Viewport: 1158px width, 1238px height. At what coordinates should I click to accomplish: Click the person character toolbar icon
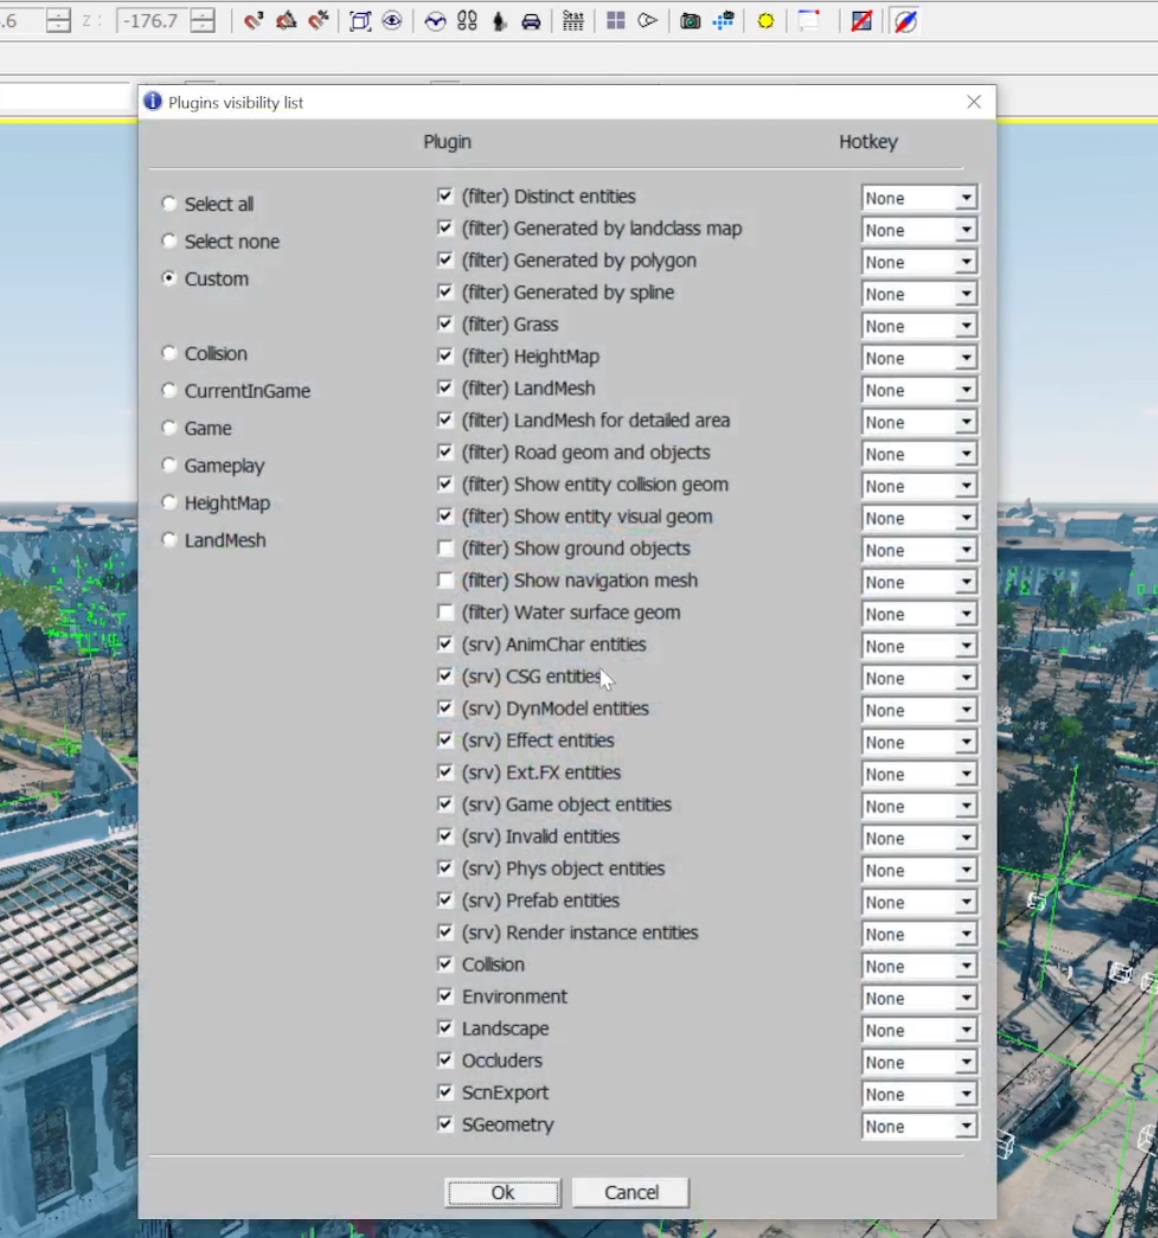(x=499, y=21)
